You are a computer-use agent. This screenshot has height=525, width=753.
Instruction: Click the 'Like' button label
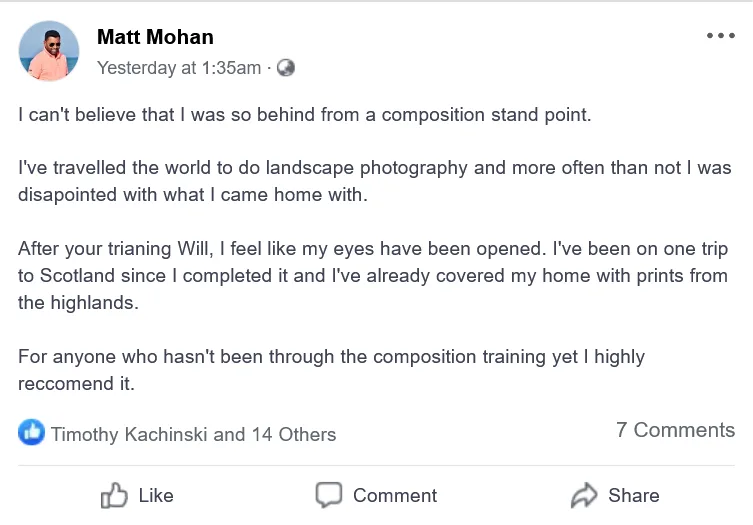(156, 495)
